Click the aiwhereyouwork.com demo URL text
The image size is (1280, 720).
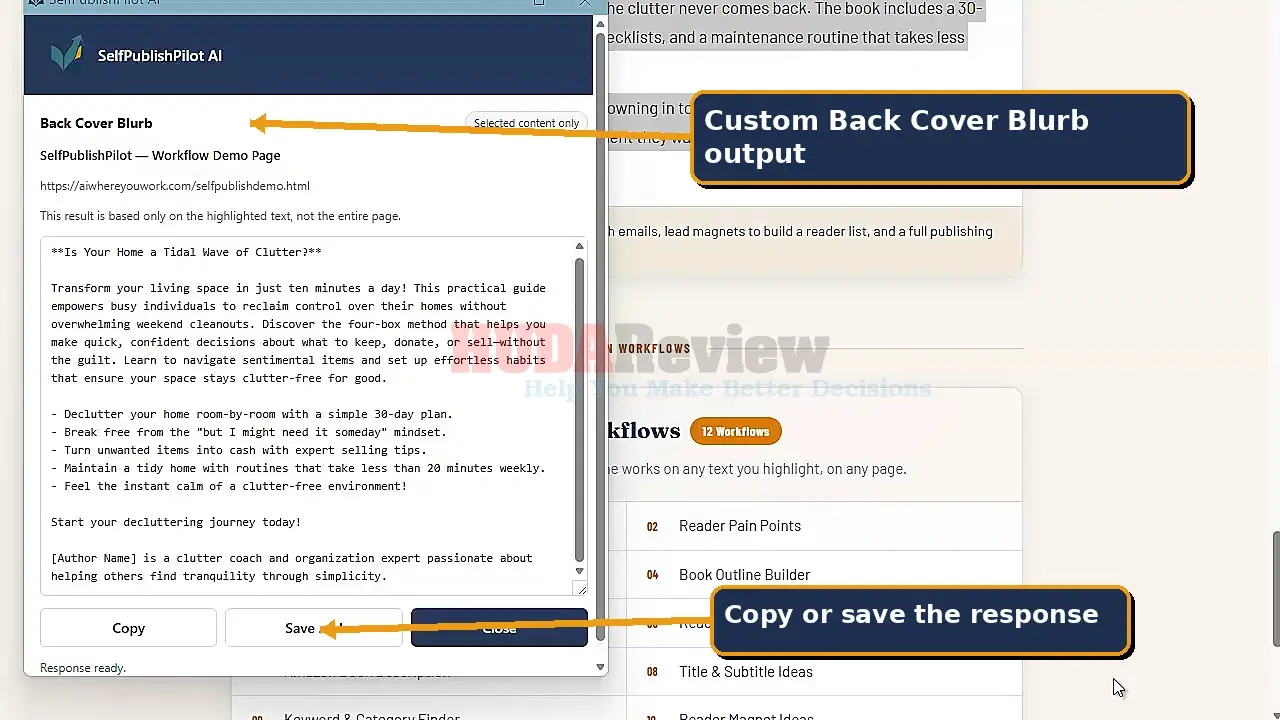175,185
